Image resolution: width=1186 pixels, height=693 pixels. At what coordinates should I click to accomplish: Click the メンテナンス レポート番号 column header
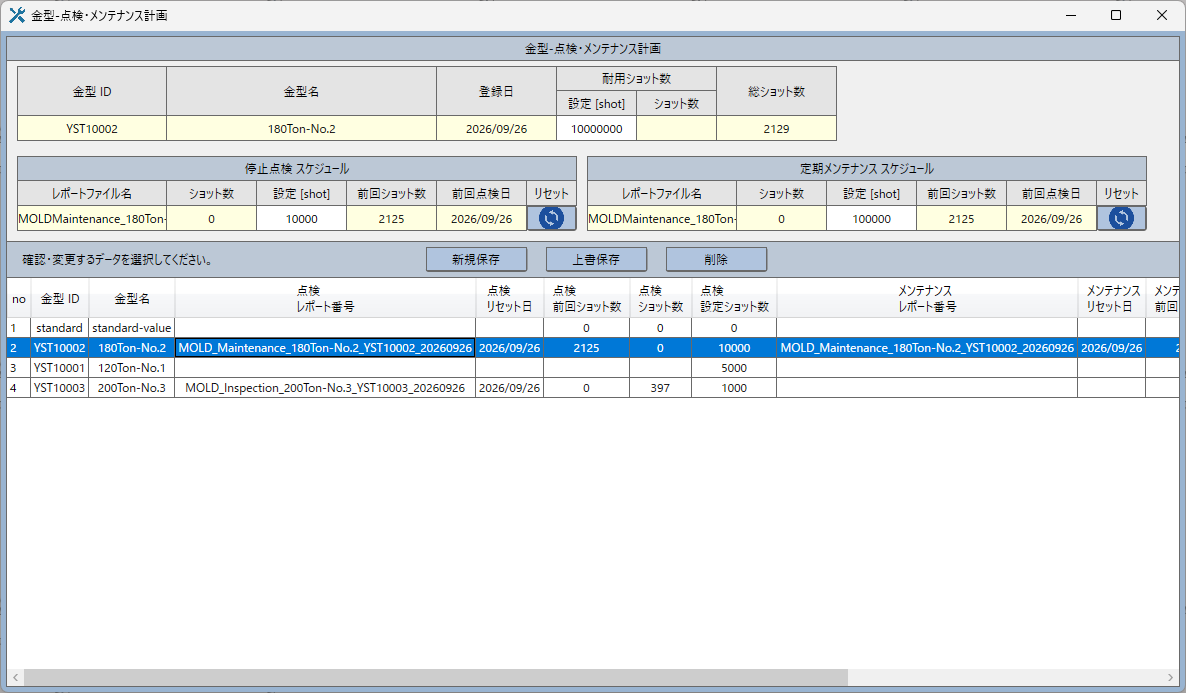tap(927, 299)
